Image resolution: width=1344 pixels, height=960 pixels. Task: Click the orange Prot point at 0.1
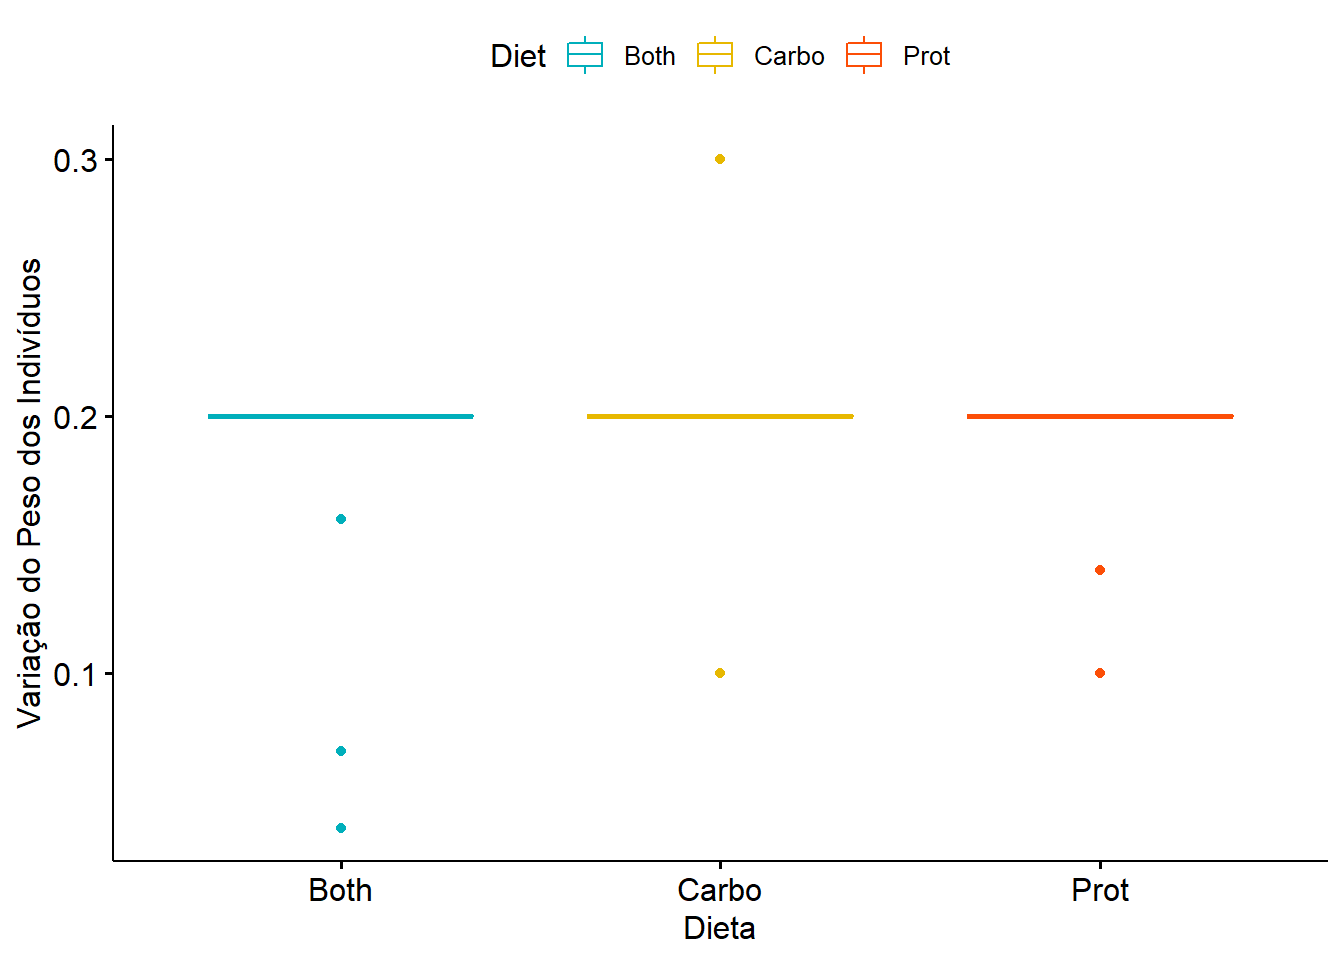1100,673
